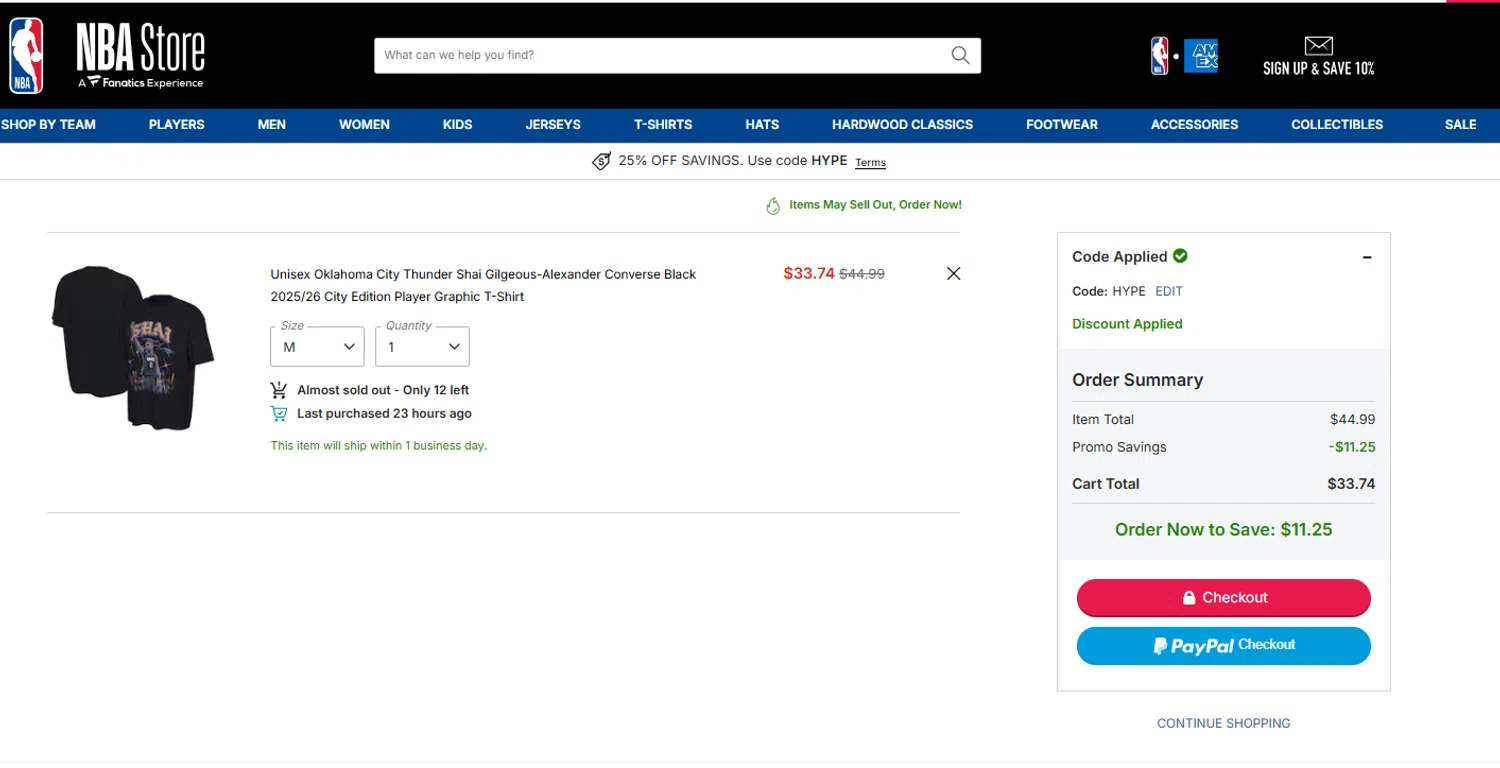Open the promo Terms link

click(870, 162)
